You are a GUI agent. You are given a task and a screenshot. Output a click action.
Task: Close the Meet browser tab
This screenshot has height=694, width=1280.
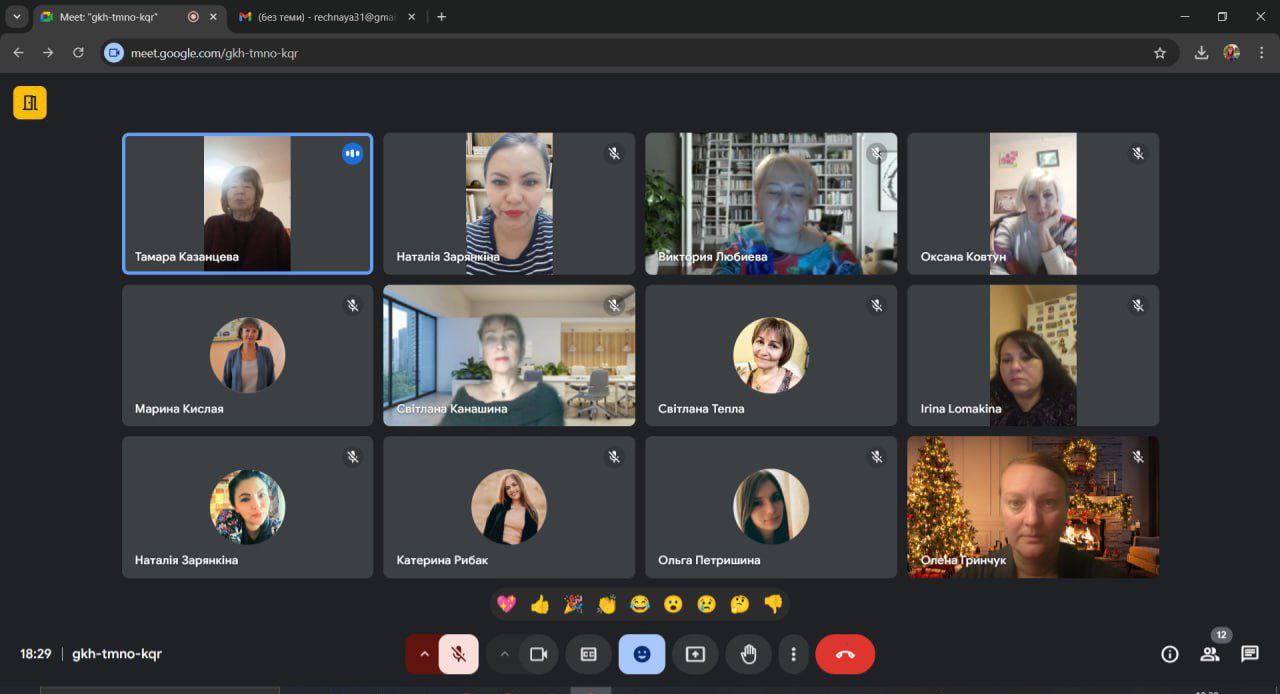click(213, 17)
